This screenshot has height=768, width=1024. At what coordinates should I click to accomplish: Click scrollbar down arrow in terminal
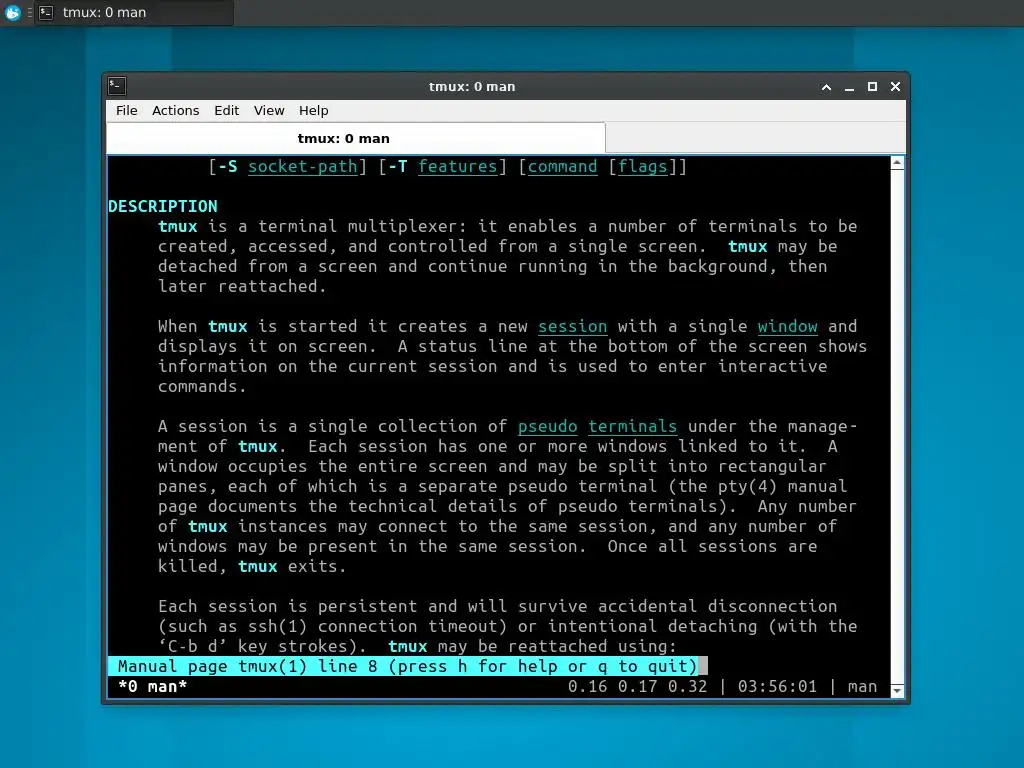pyautogui.click(x=897, y=690)
